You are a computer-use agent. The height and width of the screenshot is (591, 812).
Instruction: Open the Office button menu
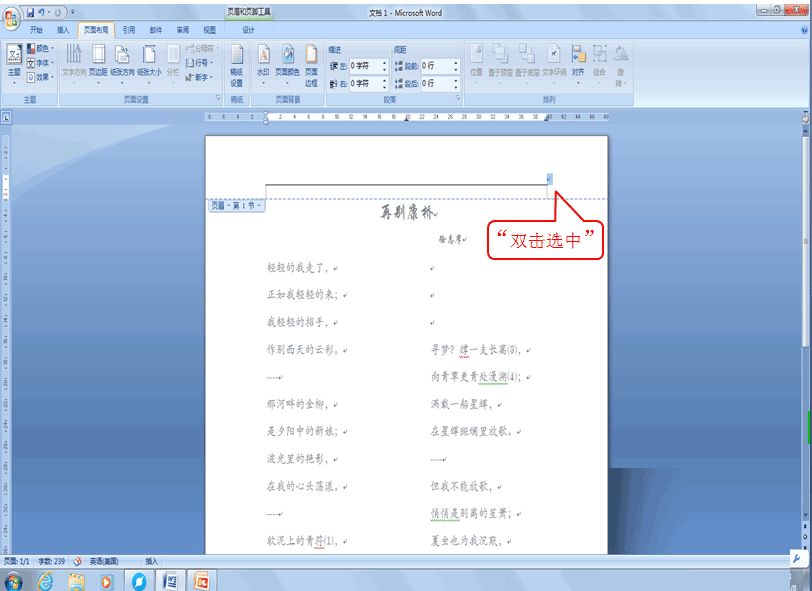(11, 17)
